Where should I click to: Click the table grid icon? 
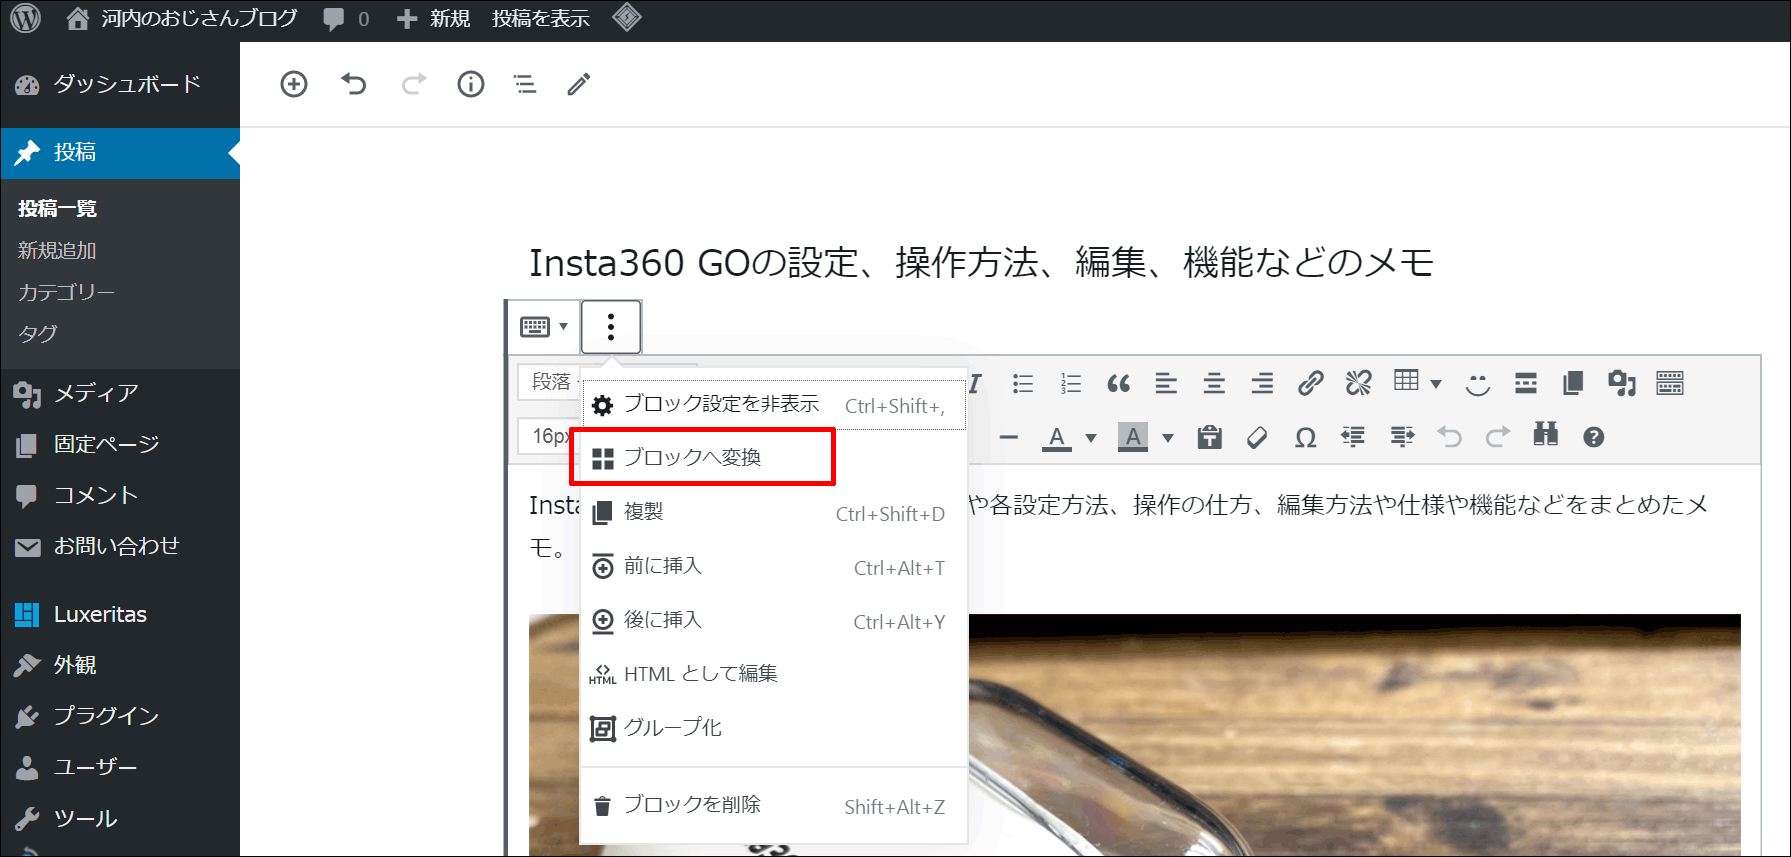point(1406,381)
